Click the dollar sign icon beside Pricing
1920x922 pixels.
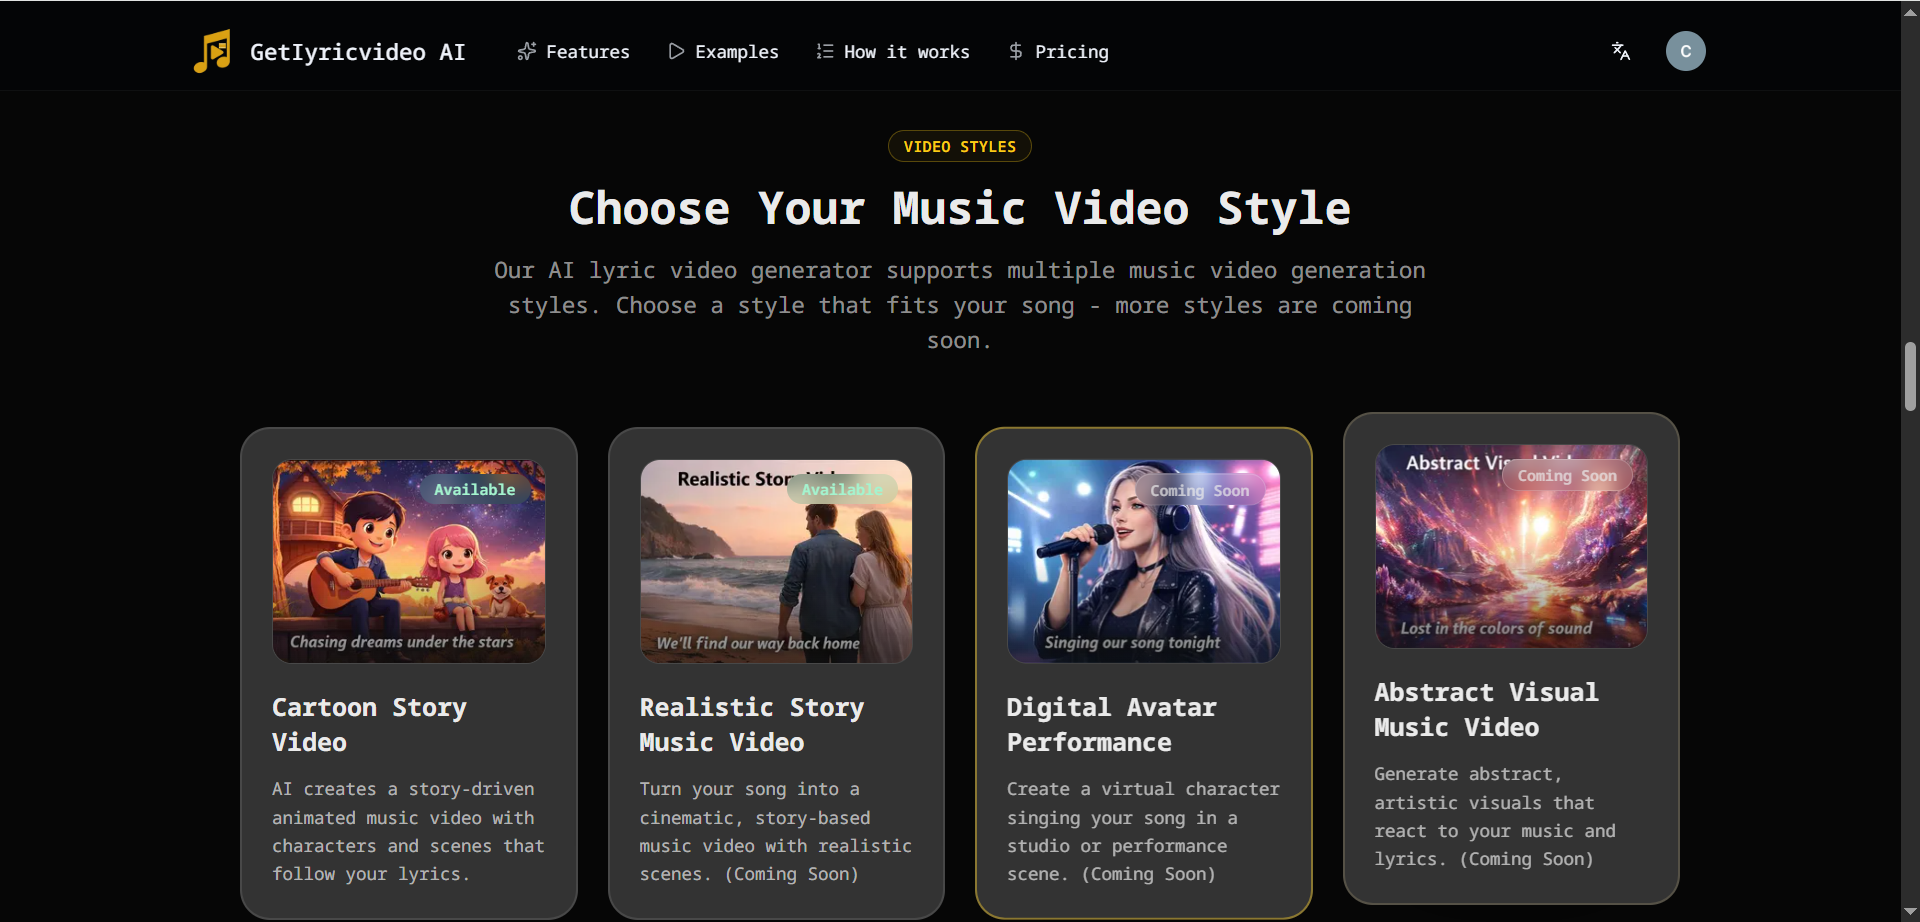coord(1017,51)
